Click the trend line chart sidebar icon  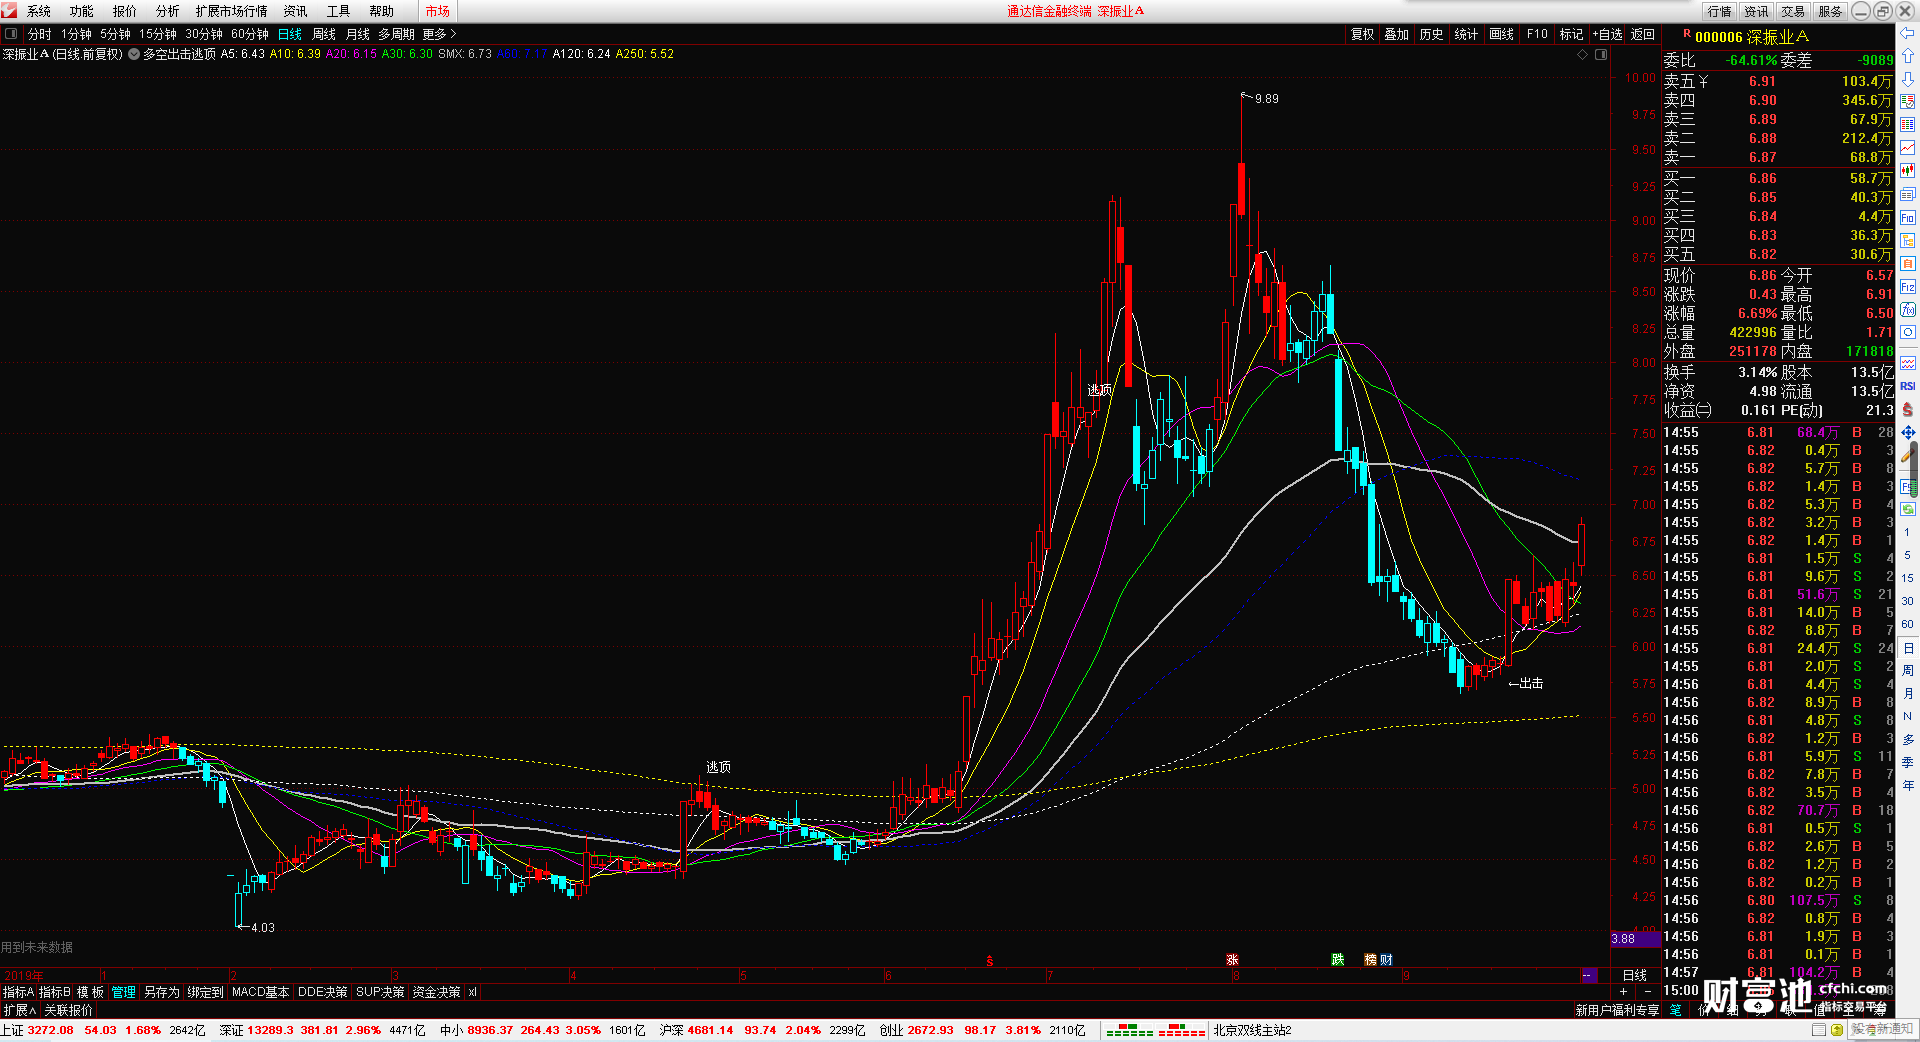pyautogui.click(x=1908, y=148)
